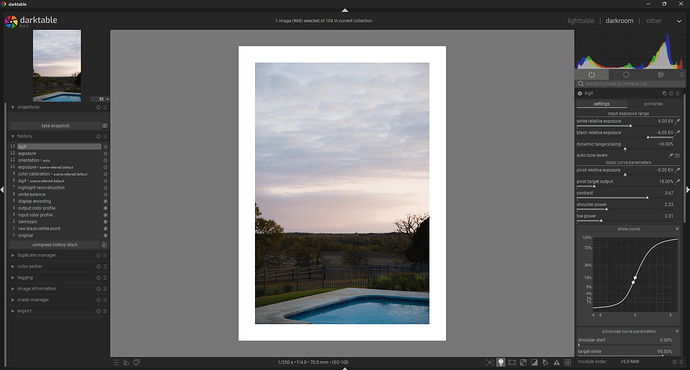Viewport: 690px width, 370px height.
Task: Toggle the high quality processing icon
Action: (x=512, y=363)
